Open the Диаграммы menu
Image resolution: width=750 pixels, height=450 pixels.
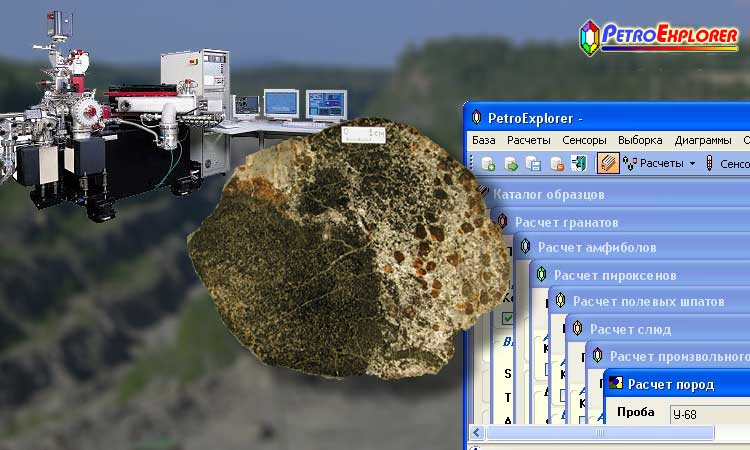(x=703, y=140)
